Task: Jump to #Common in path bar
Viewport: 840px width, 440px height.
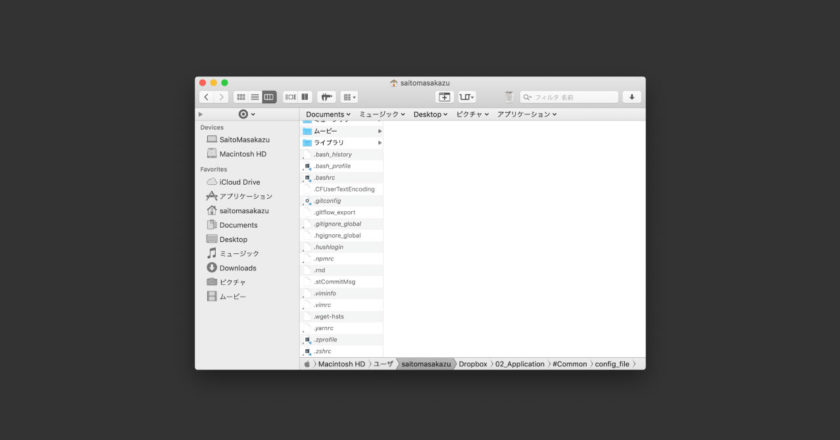Action: coord(569,364)
